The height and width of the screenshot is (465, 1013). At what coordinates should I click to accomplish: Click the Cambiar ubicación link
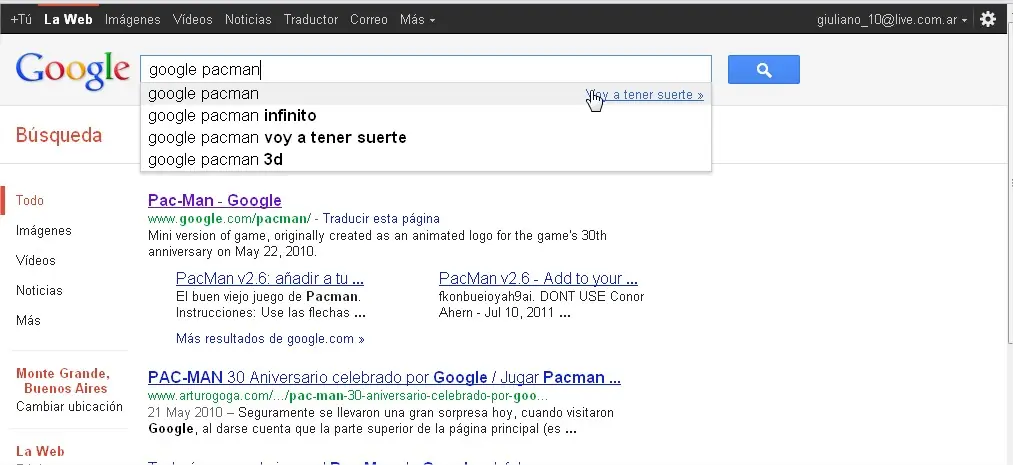pos(69,406)
